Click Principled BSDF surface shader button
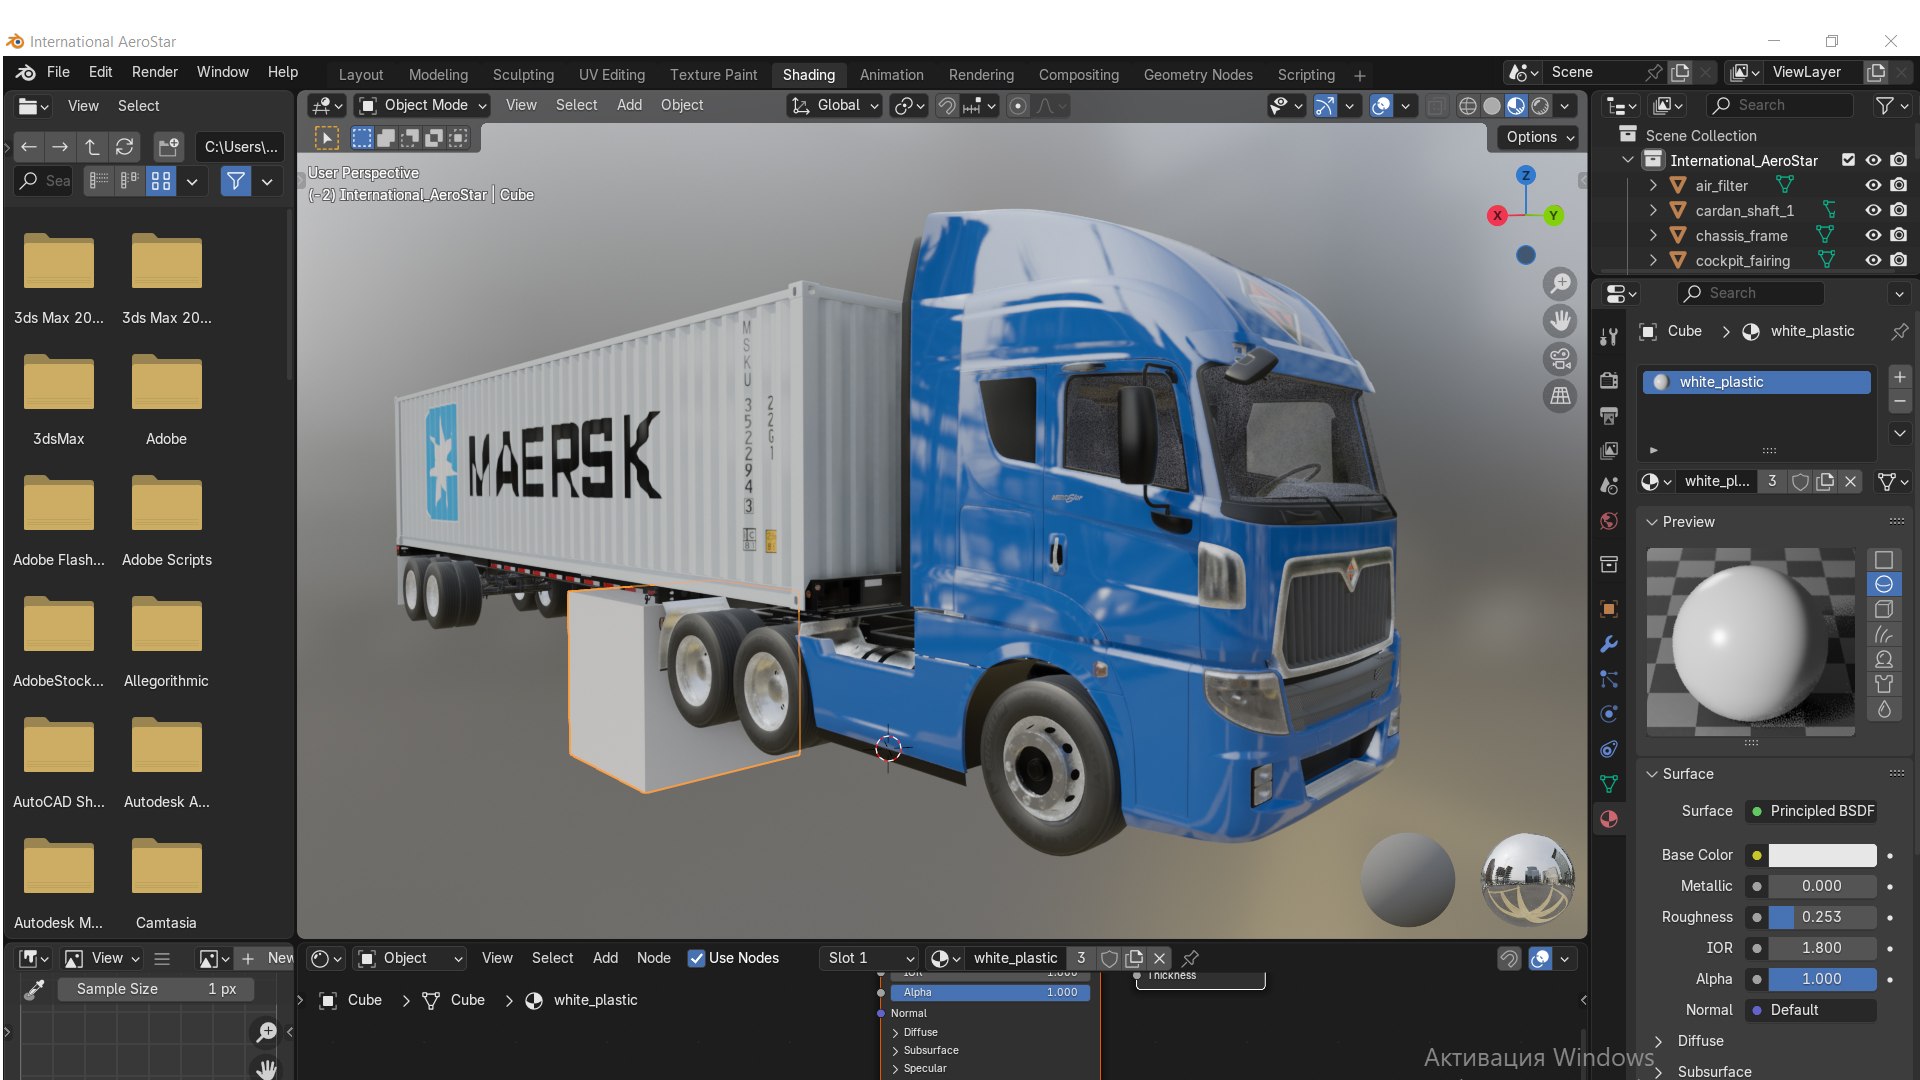The image size is (1920, 1080). 1811,811
